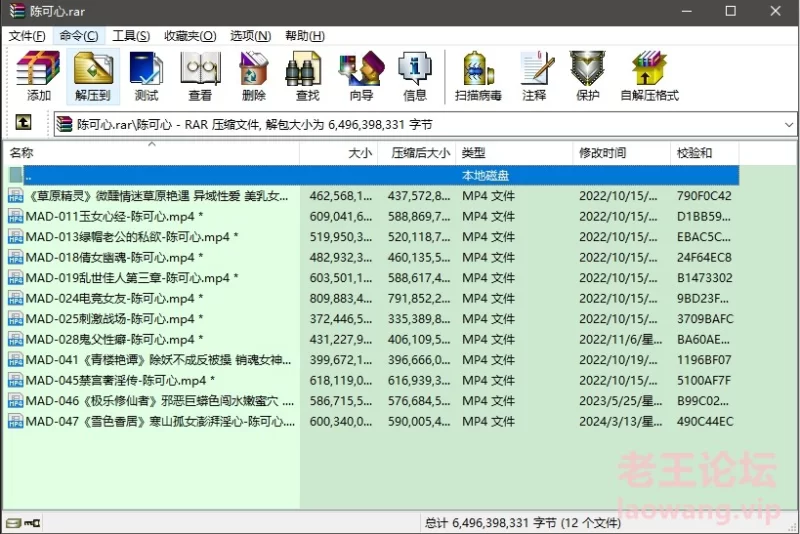Sort by the 大小 column header
The height and width of the screenshot is (534, 800).
(x=339, y=152)
